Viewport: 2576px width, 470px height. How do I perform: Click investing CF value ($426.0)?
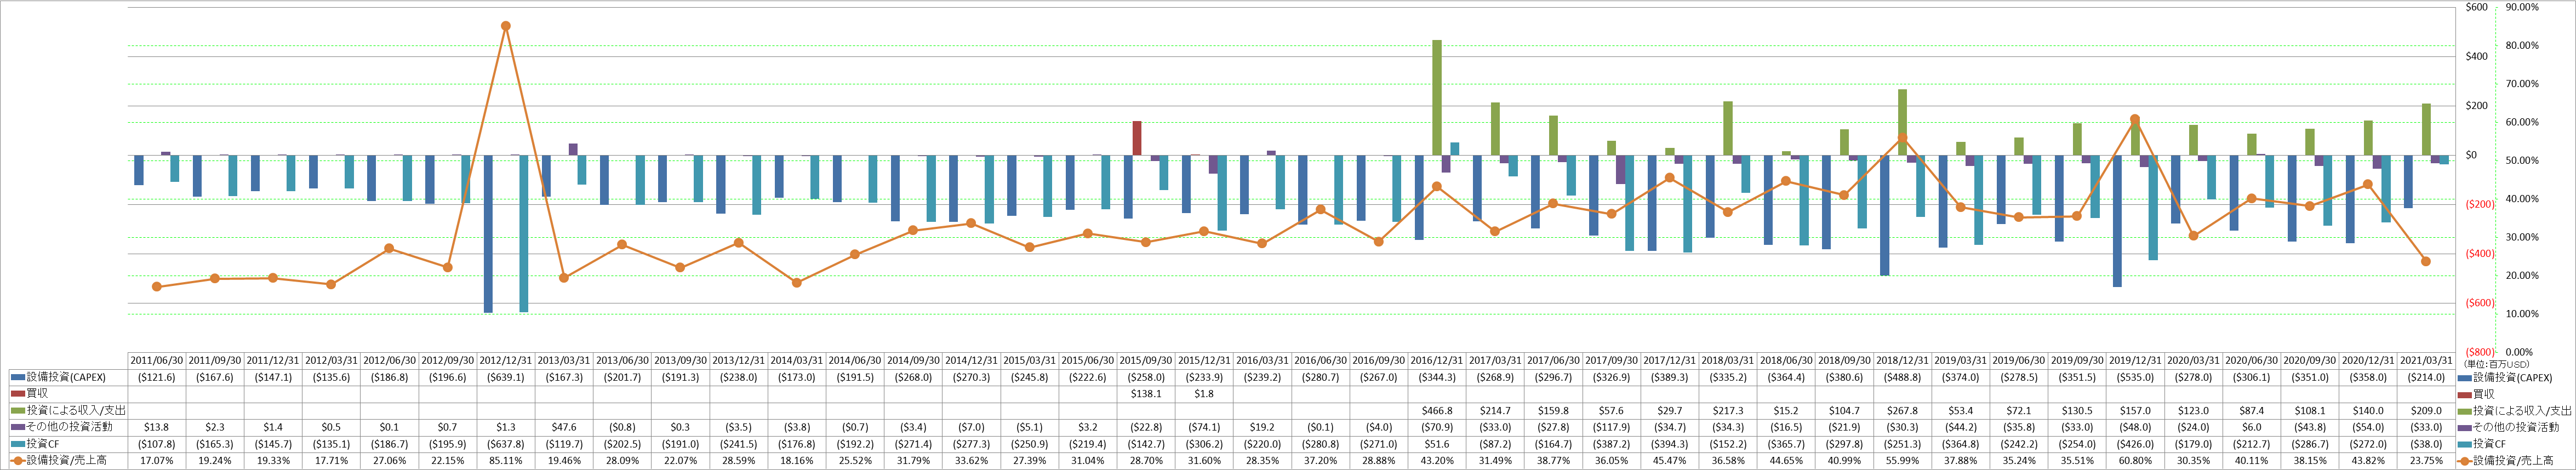(2135, 444)
